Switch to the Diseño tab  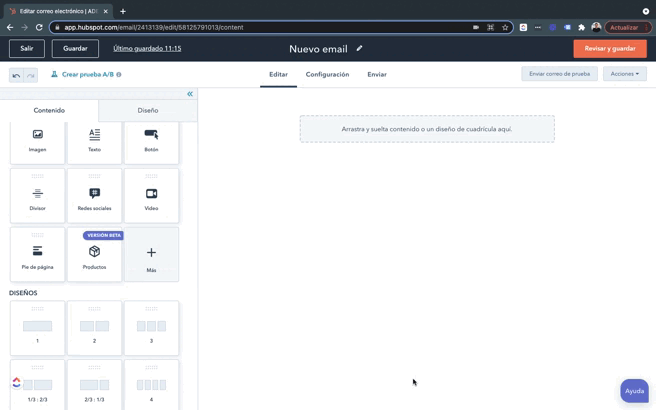[147, 110]
